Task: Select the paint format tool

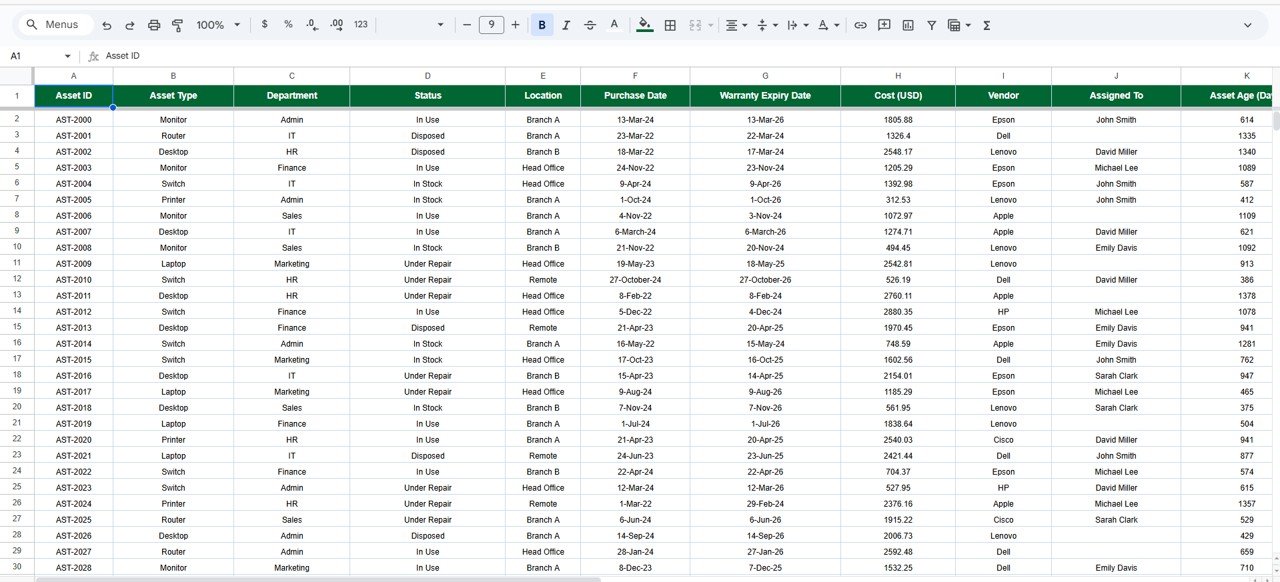Action: 177,25
